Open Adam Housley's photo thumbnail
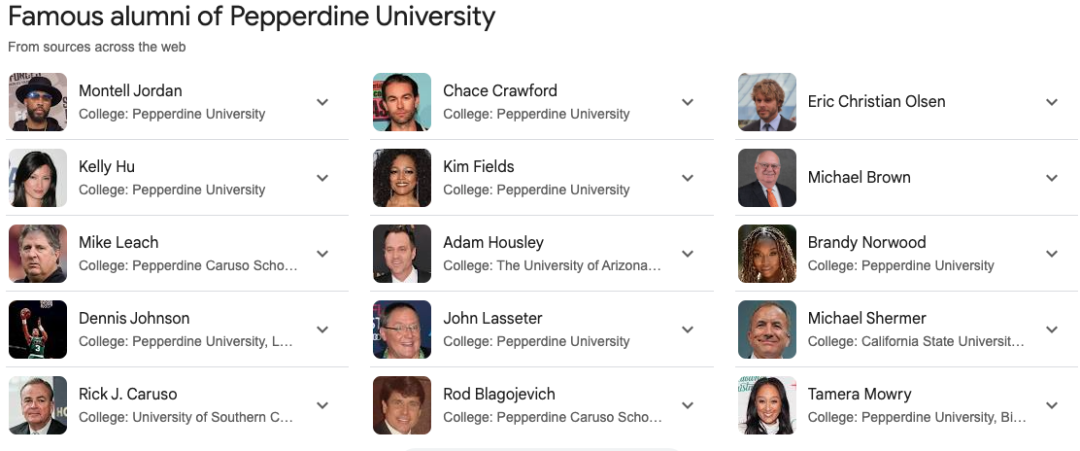The image size is (1080, 451). 402,253
